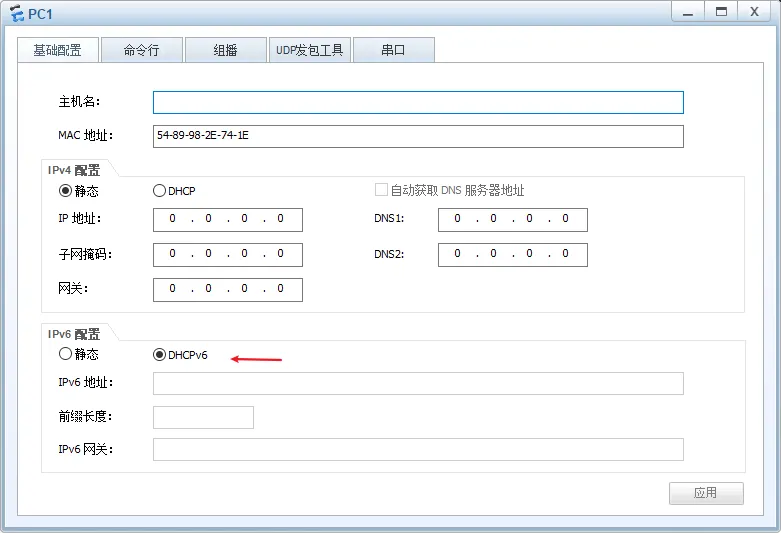Screen dimensions: 781x533
Task: Open the 命令行 tab
Action: 142,50
